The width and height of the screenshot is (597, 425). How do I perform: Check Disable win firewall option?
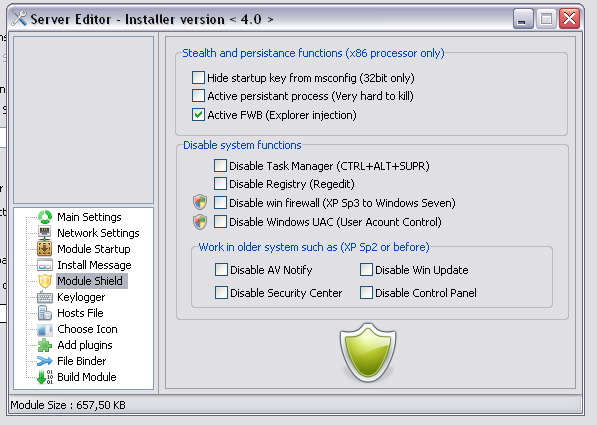coord(220,203)
